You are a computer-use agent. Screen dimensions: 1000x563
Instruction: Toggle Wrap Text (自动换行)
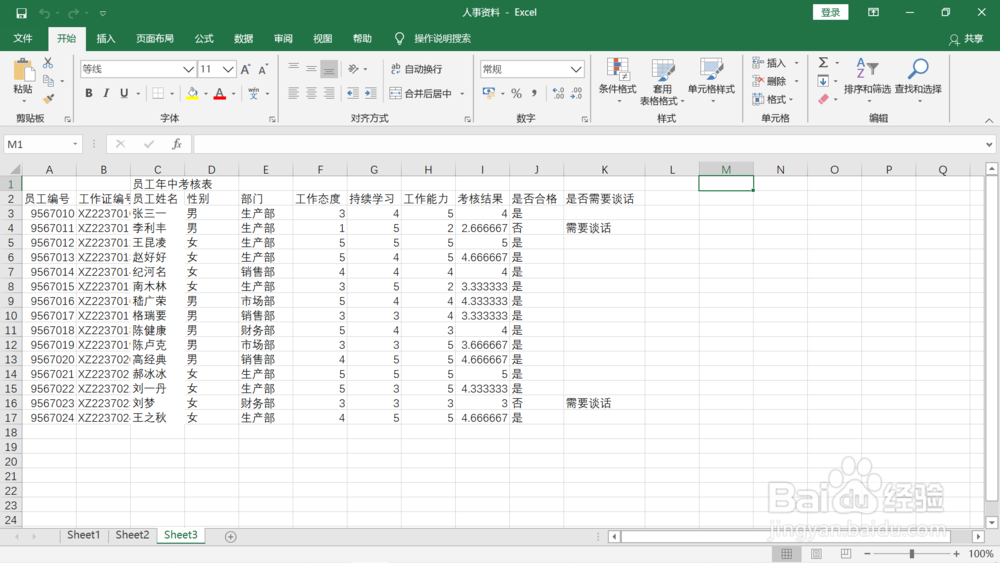(x=416, y=69)
